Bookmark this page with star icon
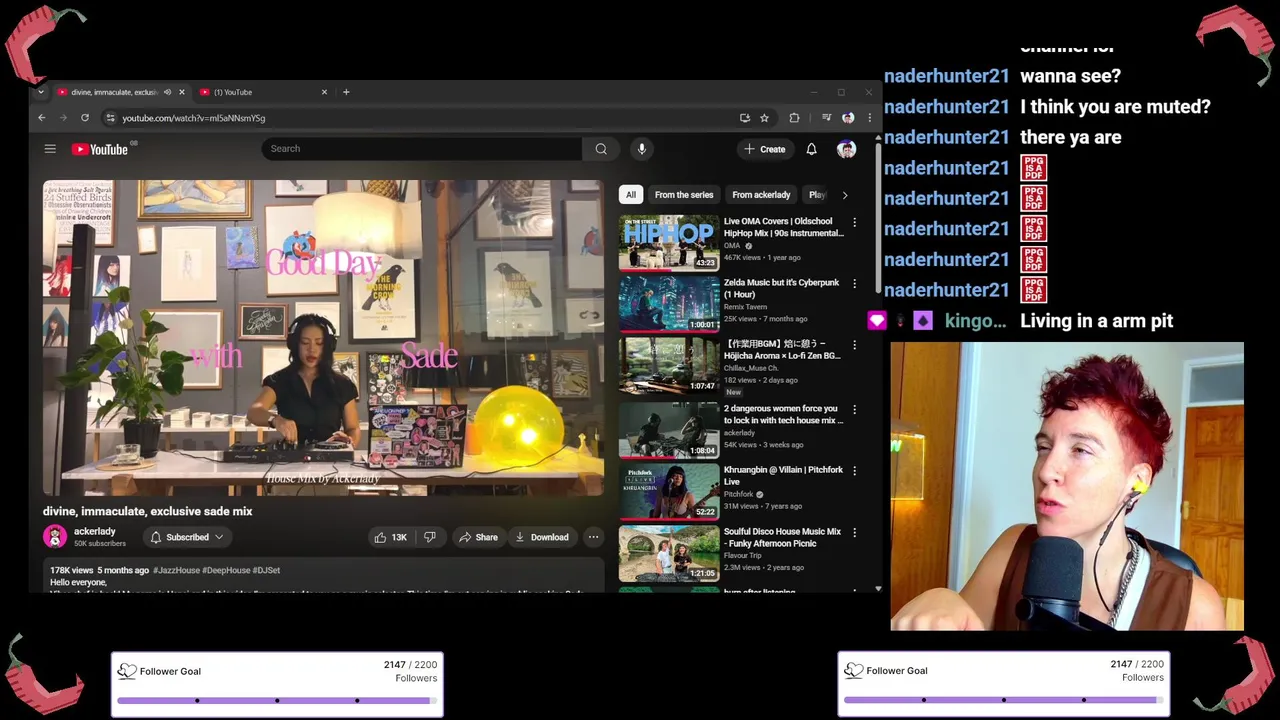Image resolution: width=1280 pixels, height=720 pixels. click(764, 118)
